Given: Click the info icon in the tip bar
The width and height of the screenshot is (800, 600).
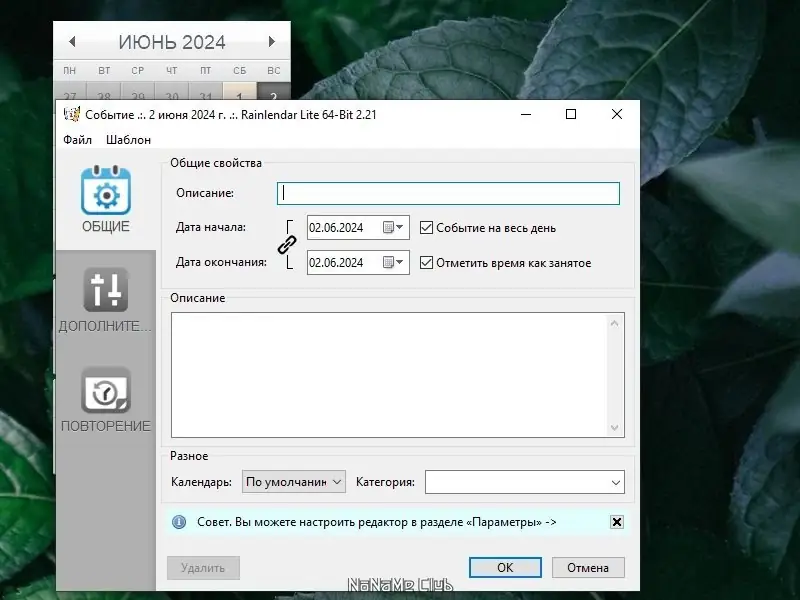Looking at the screenshot, I should (x=178, y=521).
